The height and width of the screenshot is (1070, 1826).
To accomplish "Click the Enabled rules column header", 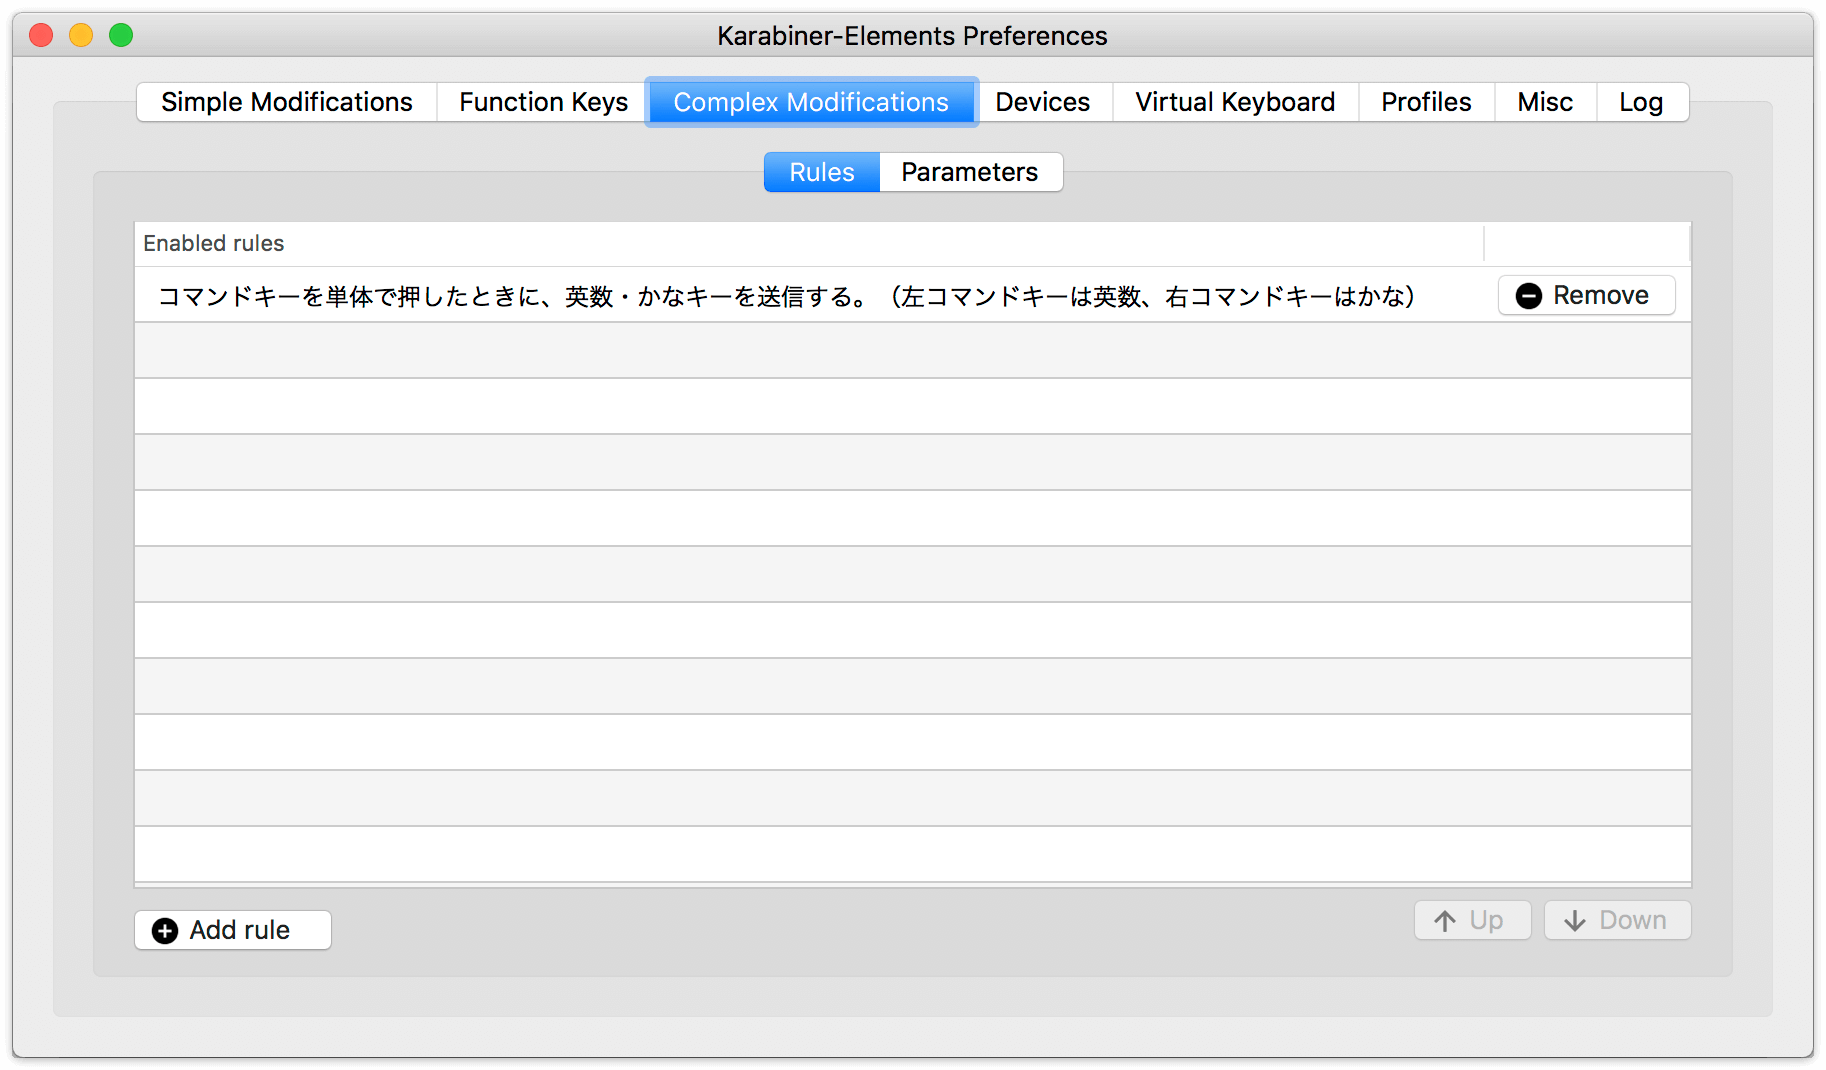I will (x=809, y=243).
